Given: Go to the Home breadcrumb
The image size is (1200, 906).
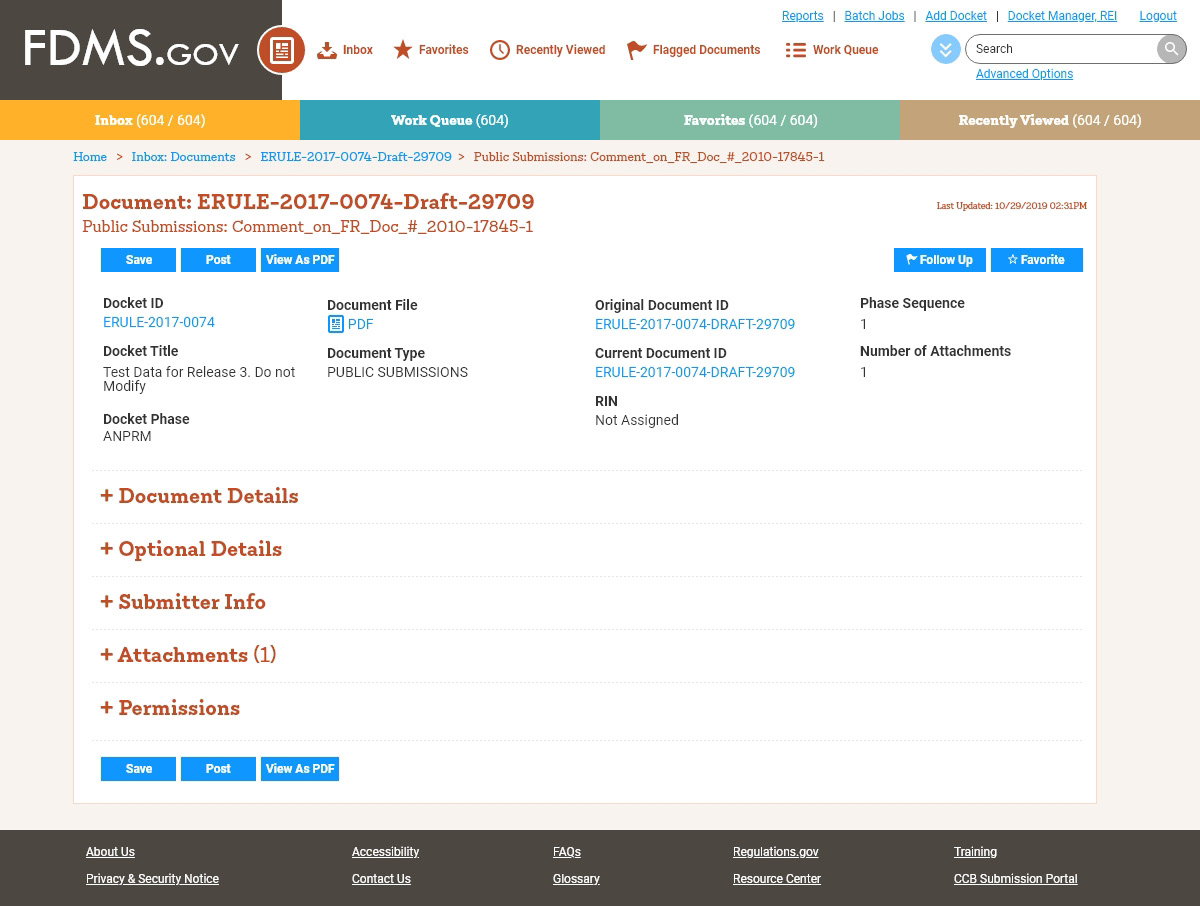Looking at the screenshot, I should [x=90, y=157].
